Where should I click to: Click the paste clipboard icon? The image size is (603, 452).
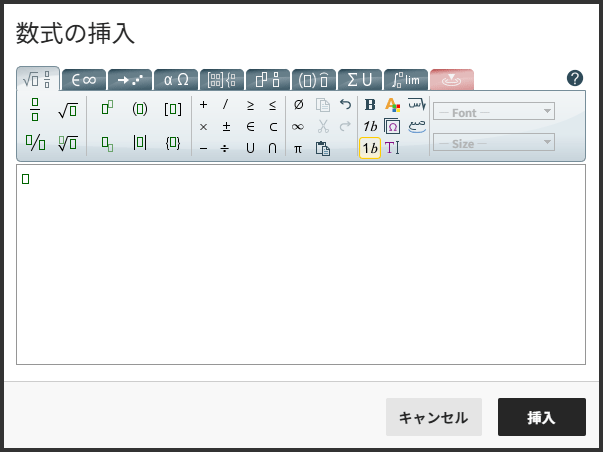[x=322, y=148]
